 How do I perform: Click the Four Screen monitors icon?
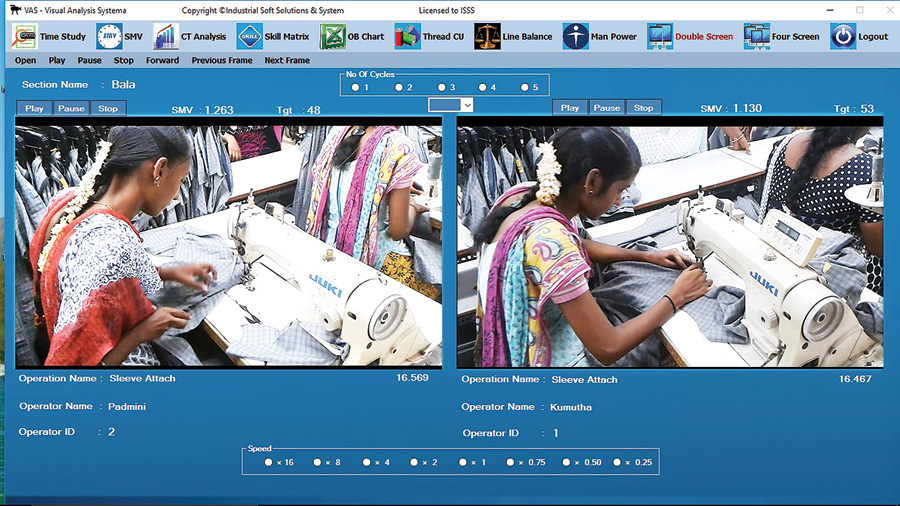(757, 36)
